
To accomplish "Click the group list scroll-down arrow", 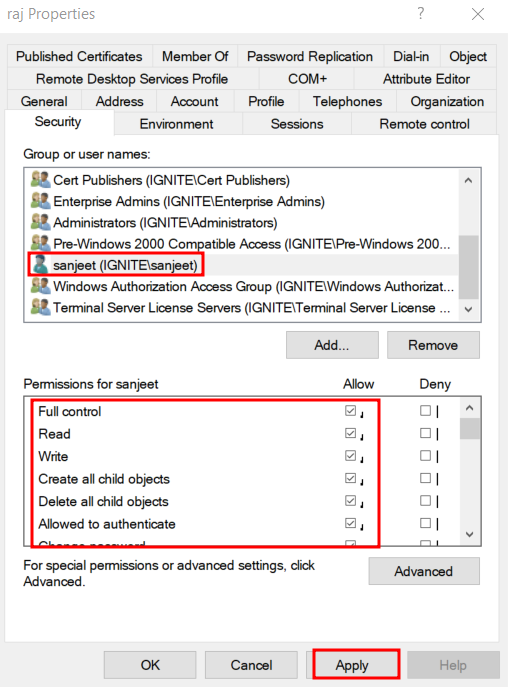I will pos(468,309).
